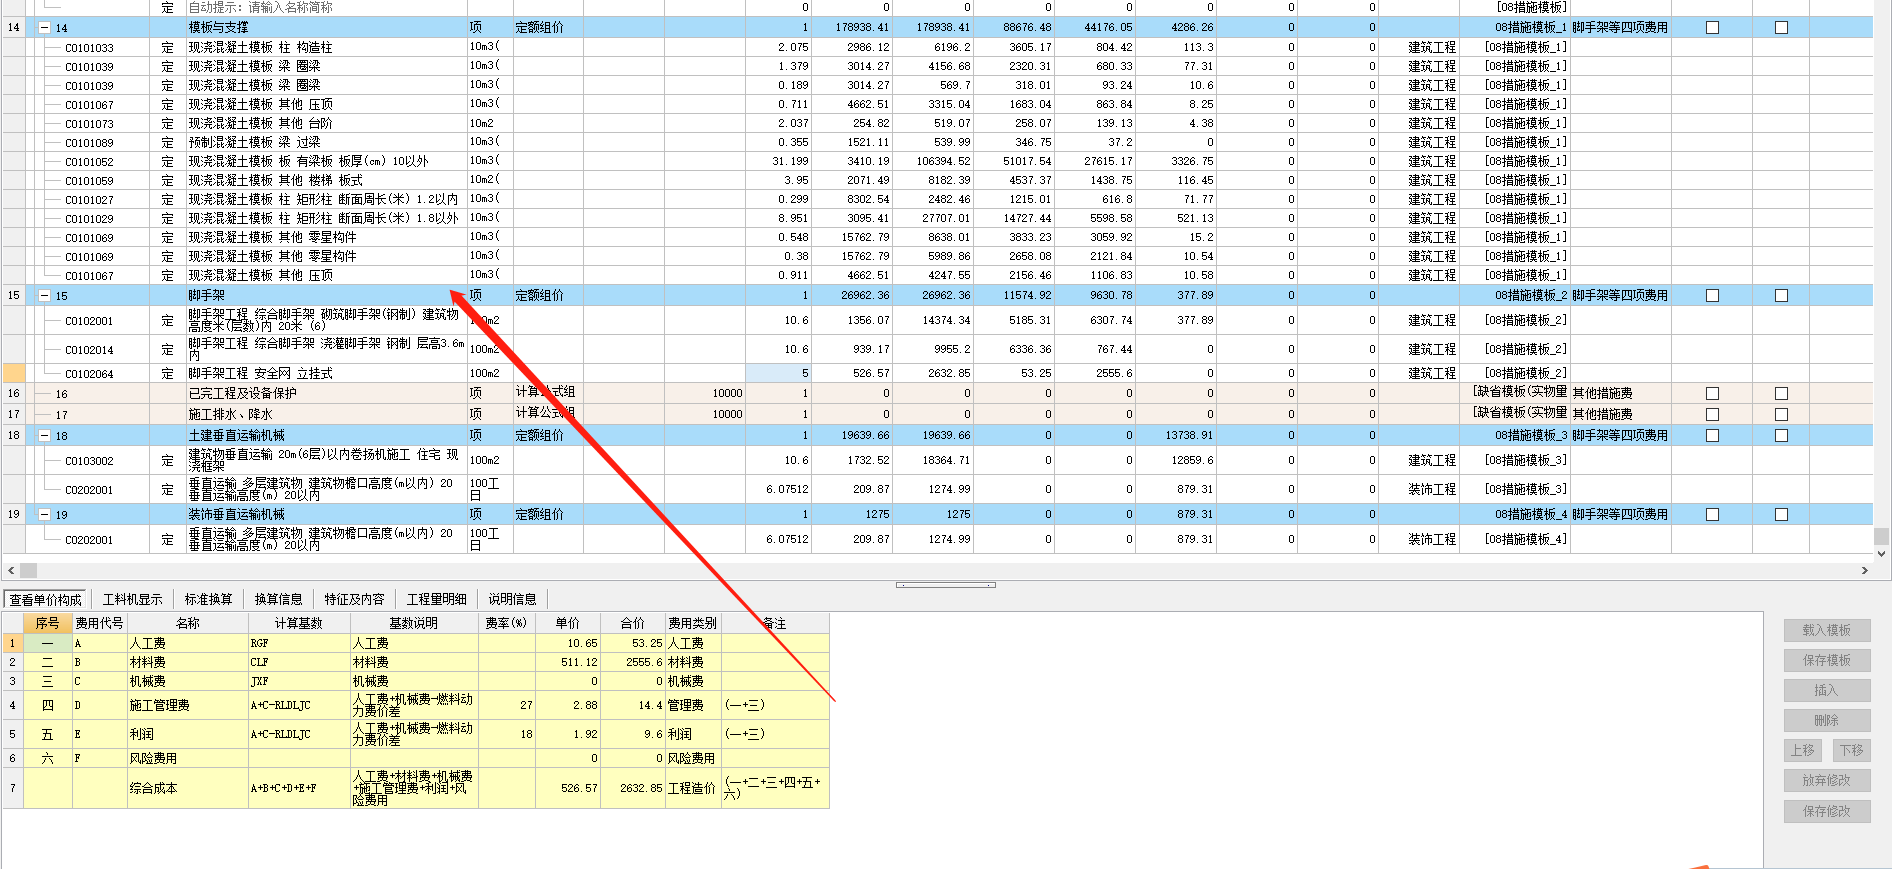Select code cell C0103002
The width and height of the screenshot is (1892, 869).
pos(90,461)
